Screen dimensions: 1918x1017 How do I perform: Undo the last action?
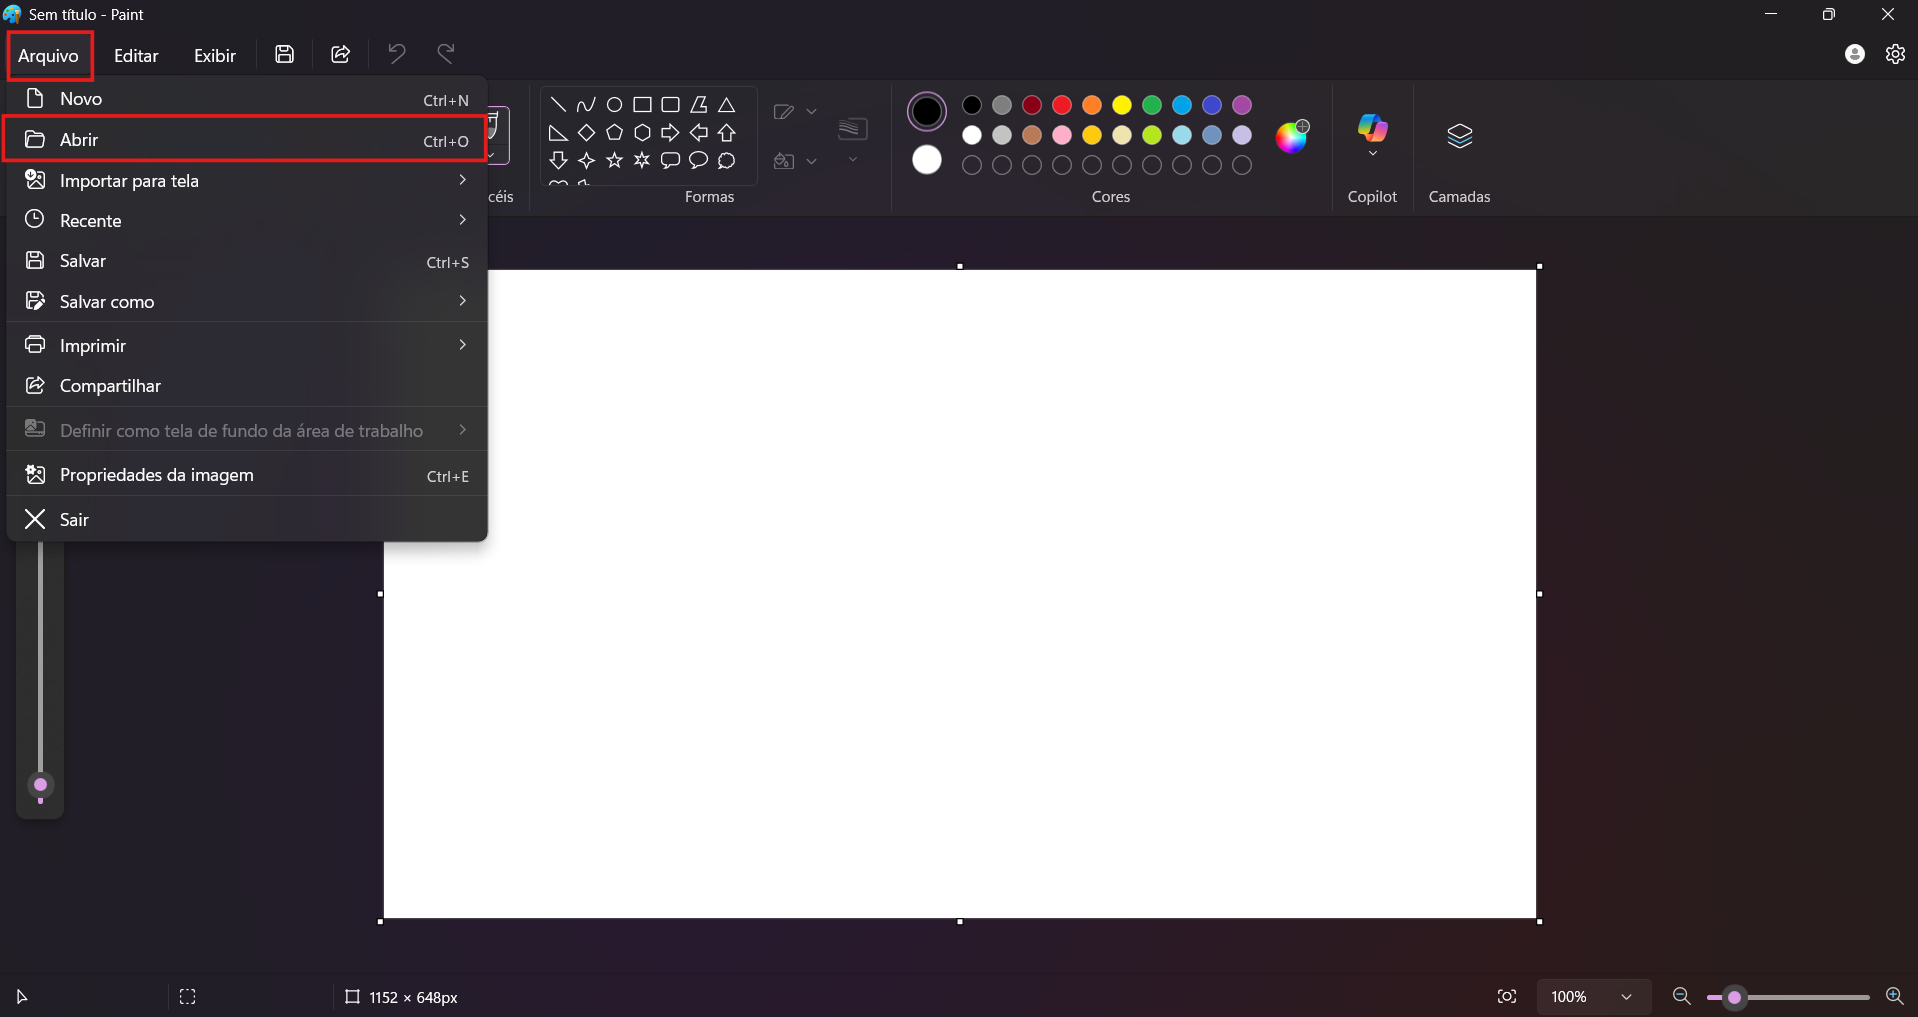pyautogui.click(x=397, y=54)
